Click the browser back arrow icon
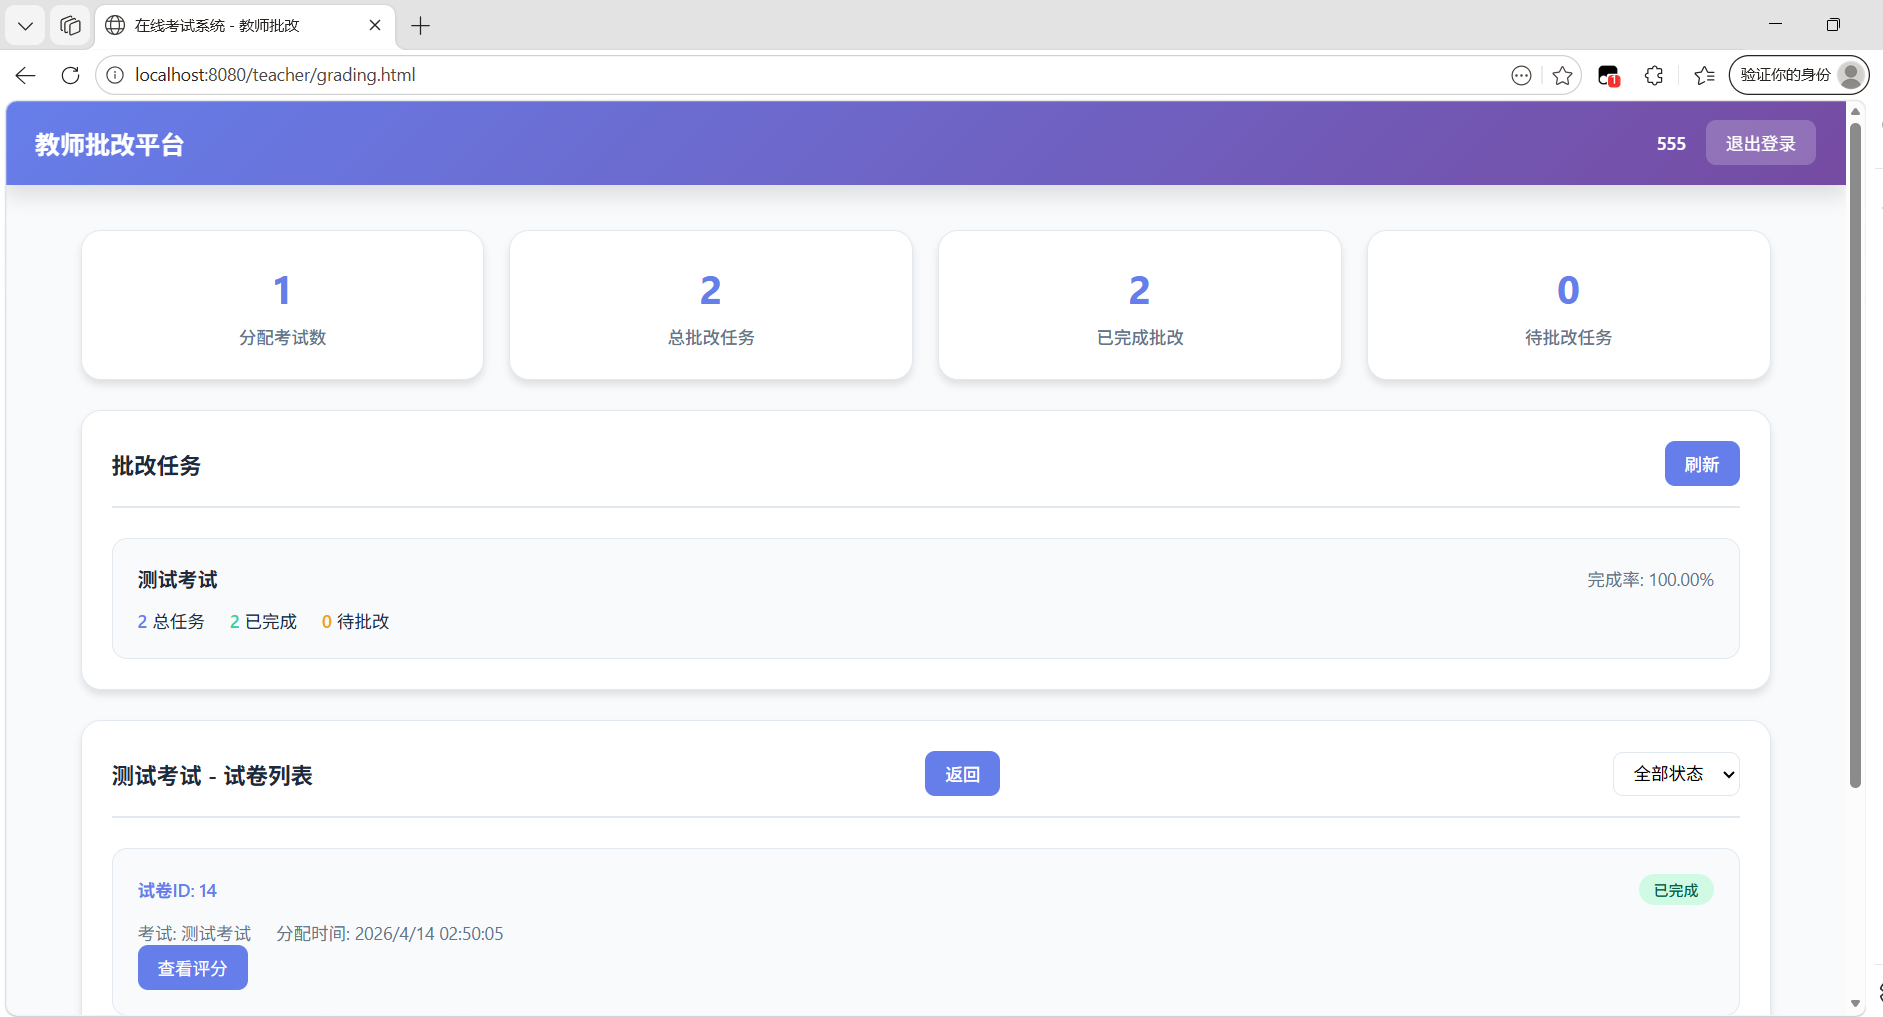This screenshot has height=1017, width=1883. pyautogui.click(x=26, y=75)
